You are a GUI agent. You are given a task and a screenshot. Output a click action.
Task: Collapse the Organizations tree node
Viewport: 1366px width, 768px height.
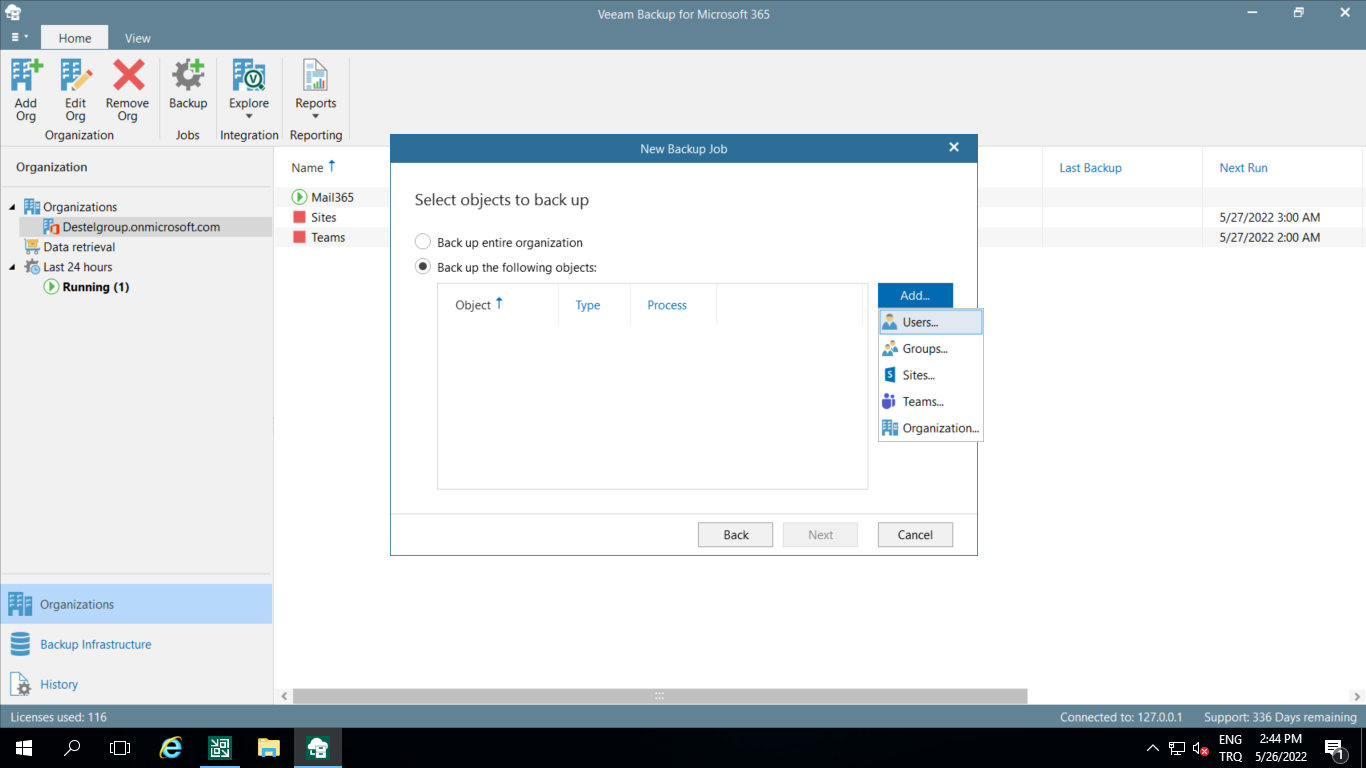[x=12, y=207]
